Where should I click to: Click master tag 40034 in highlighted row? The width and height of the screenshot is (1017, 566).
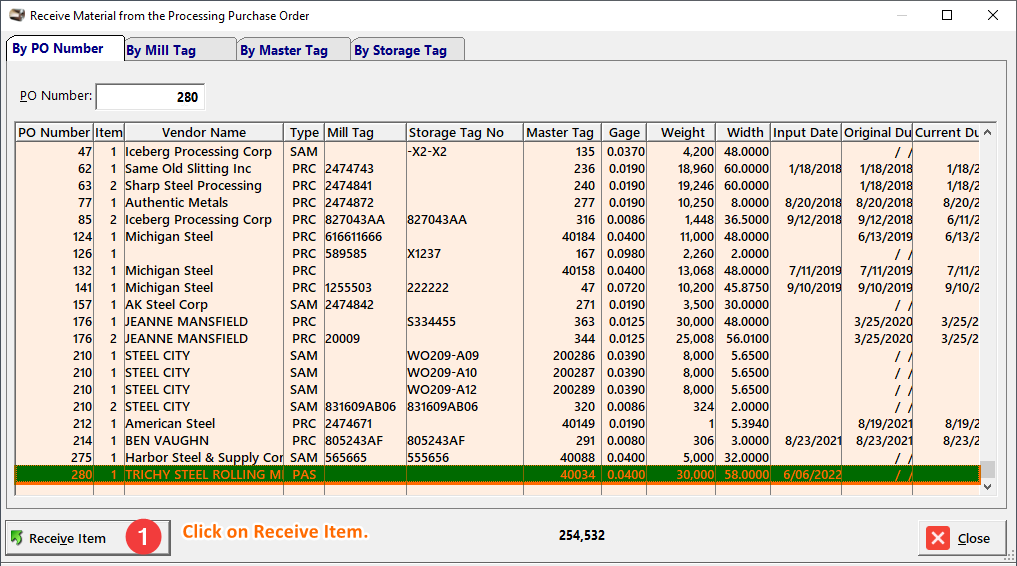562,475
